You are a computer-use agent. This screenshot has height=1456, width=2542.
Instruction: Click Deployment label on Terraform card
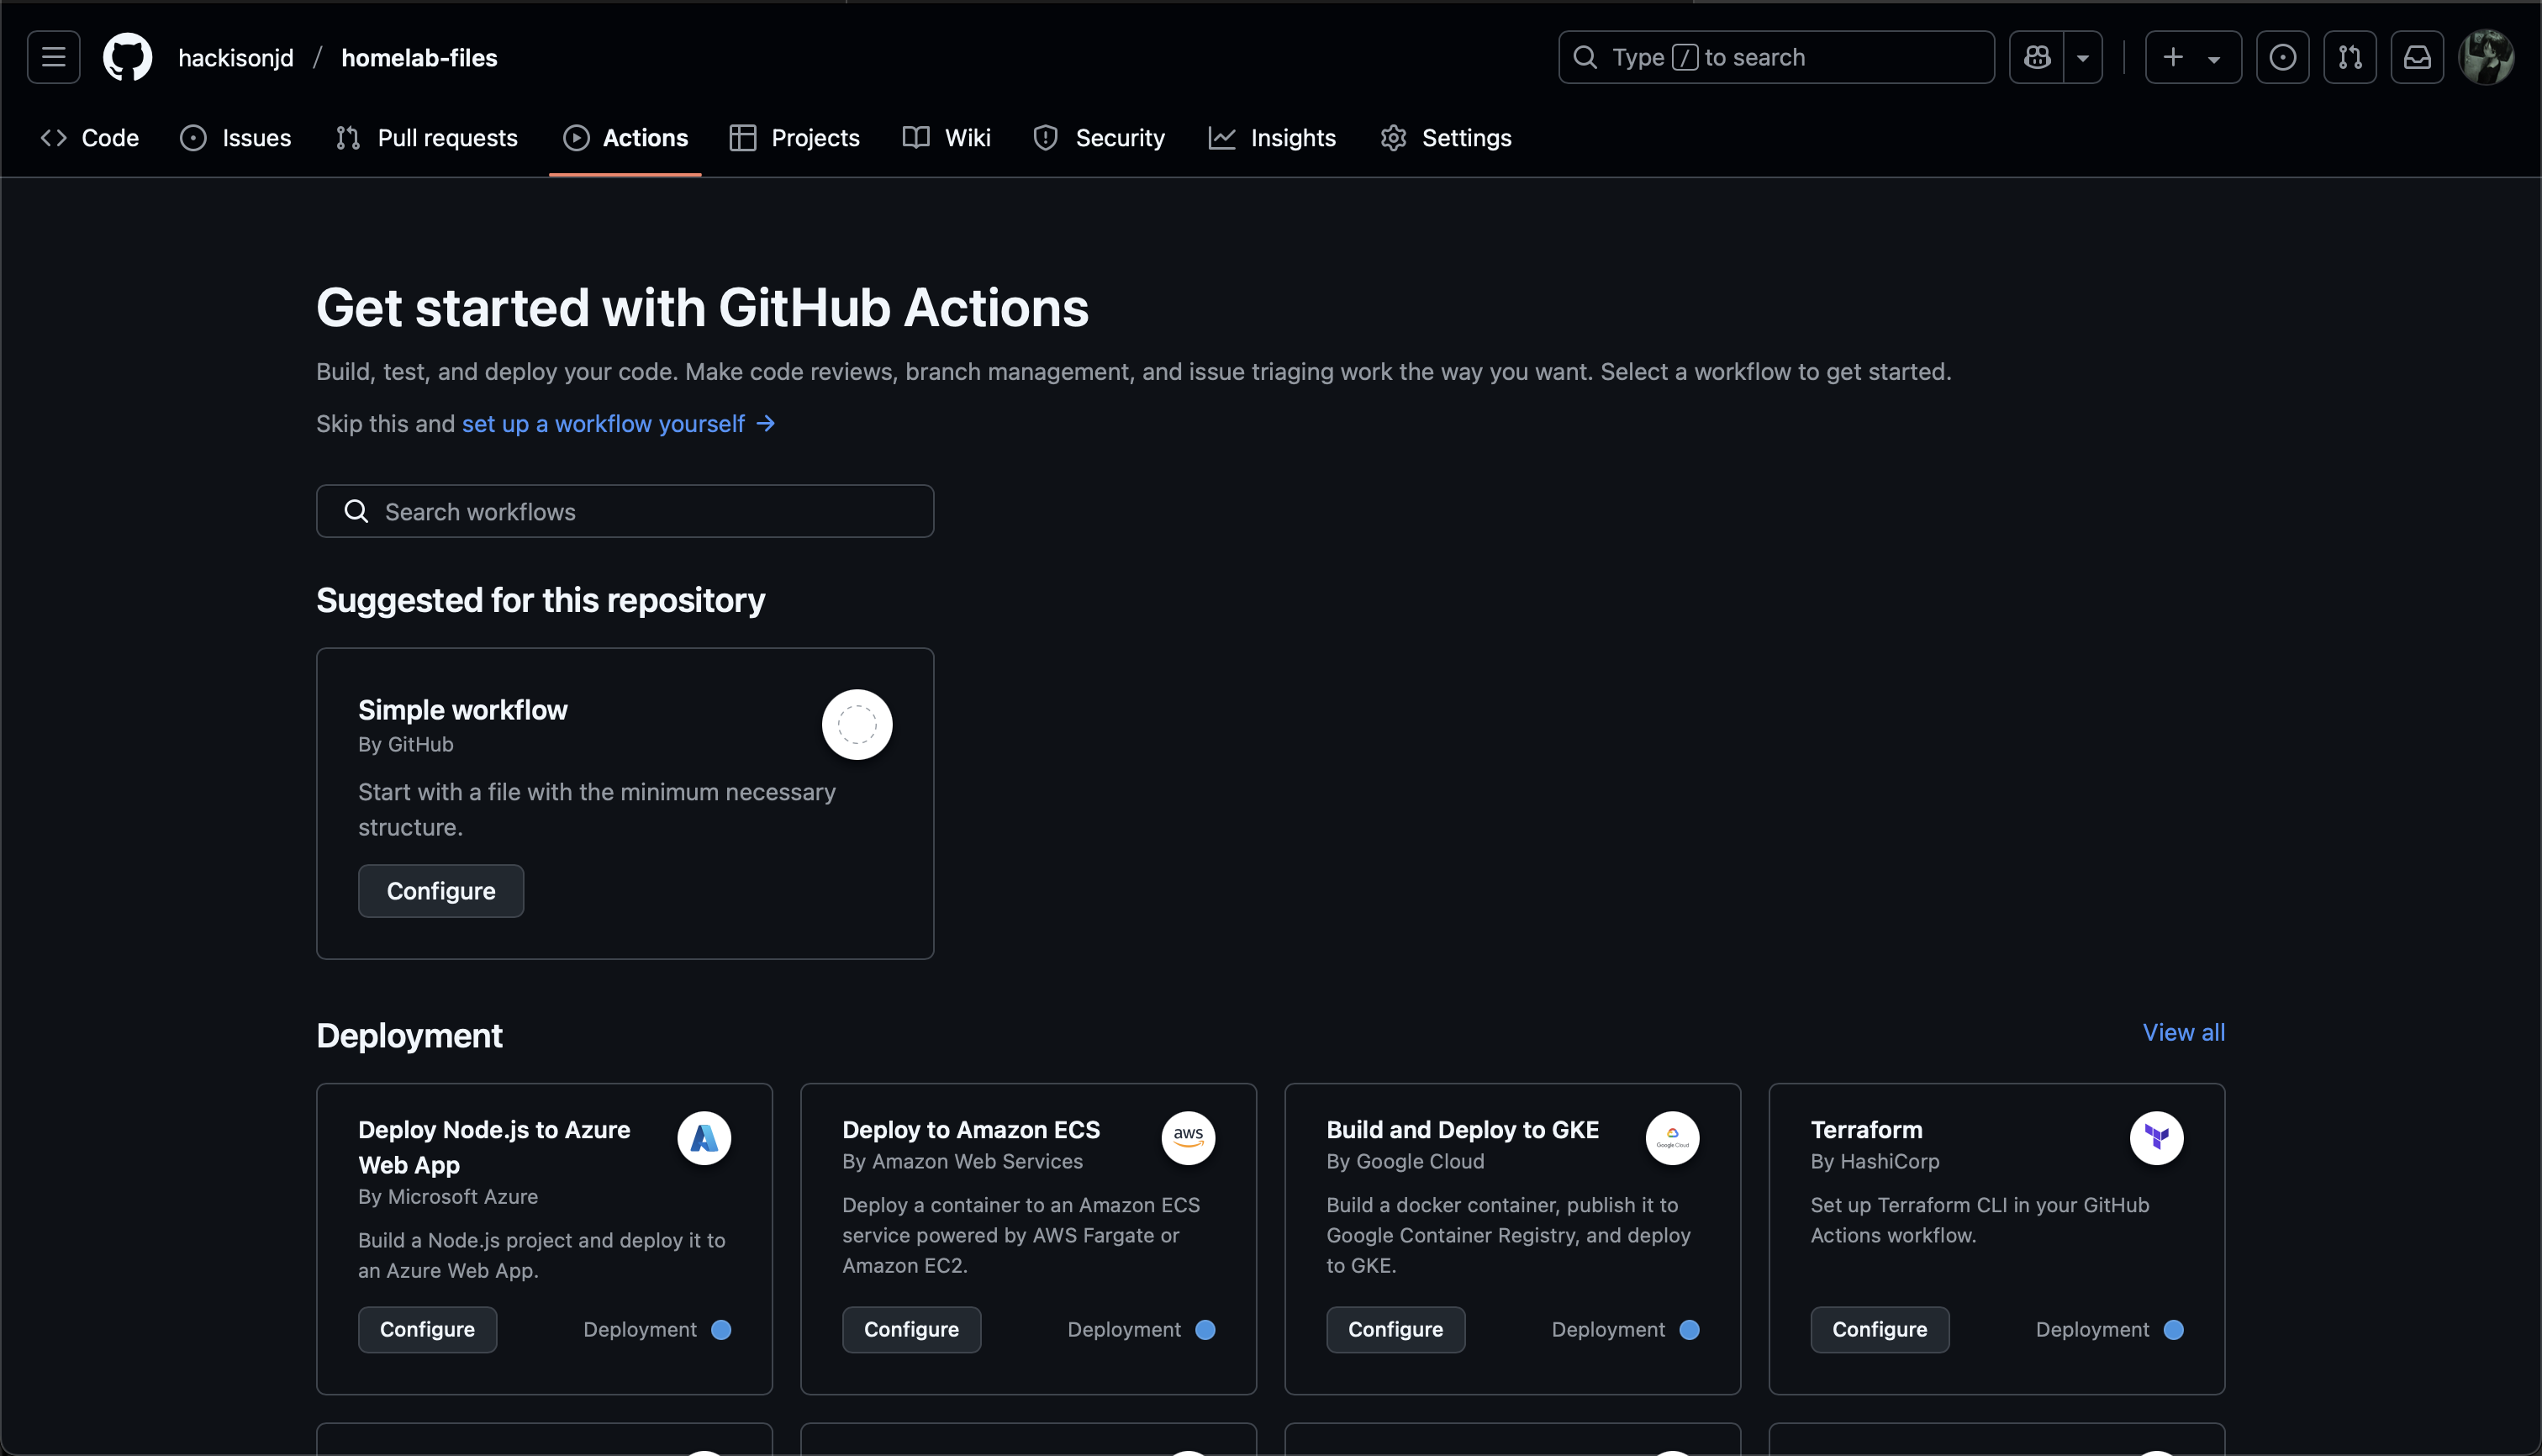pos(2092,1330)
